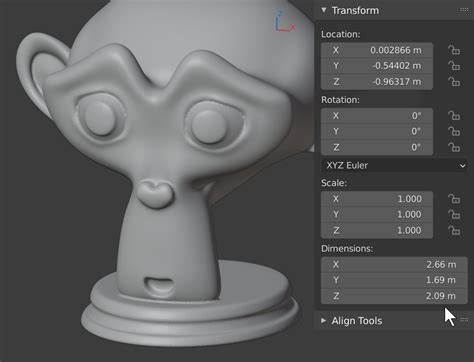The image size is (474, 362).
Task: Lock the Scale Z value
Action: point(454,230)
